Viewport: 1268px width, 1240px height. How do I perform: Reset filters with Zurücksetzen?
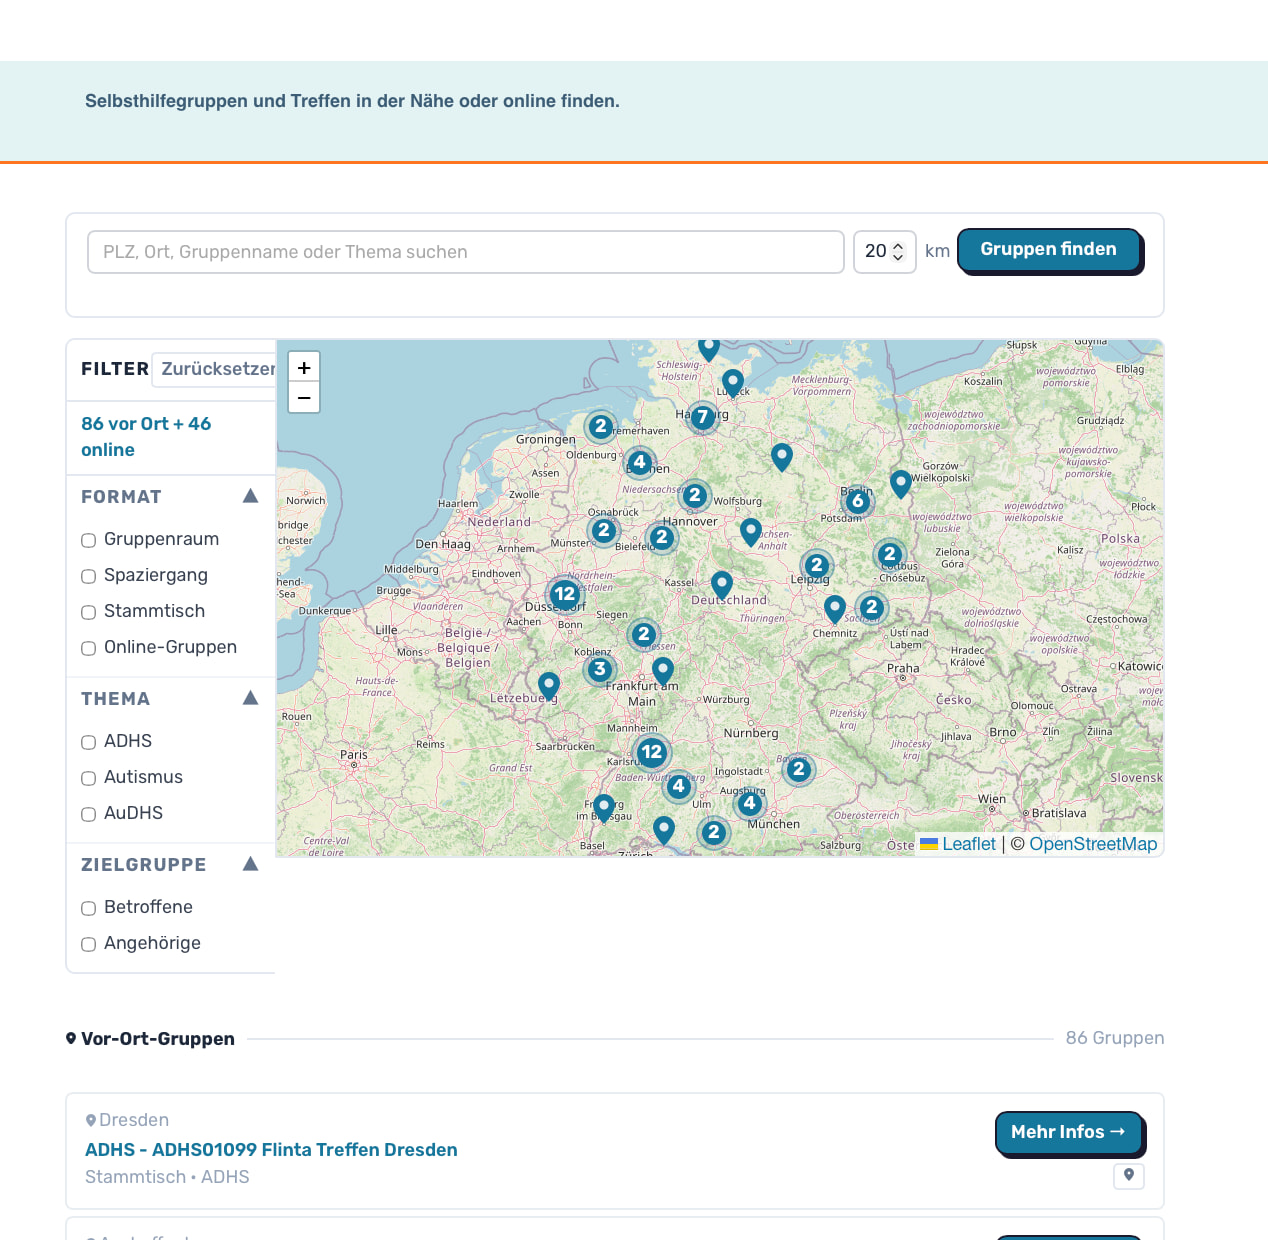(217, 369)
